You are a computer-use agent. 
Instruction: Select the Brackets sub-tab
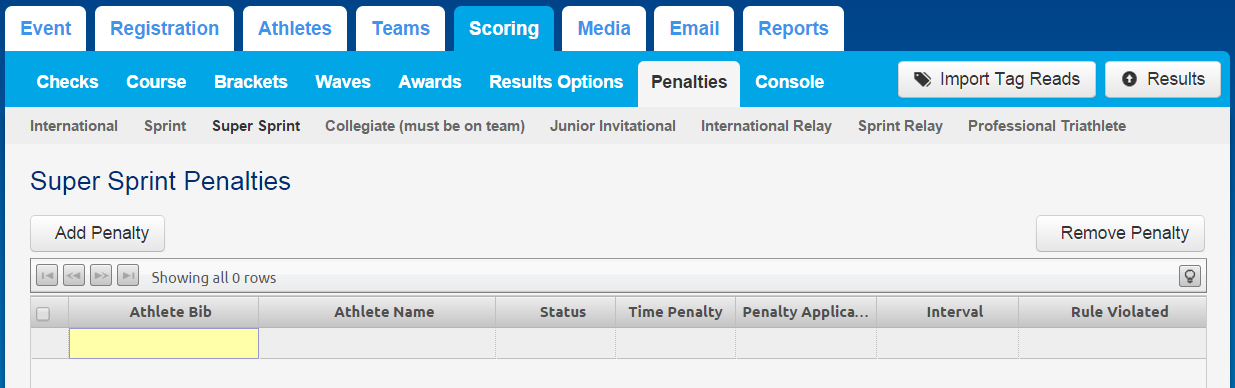coord(251,82)
